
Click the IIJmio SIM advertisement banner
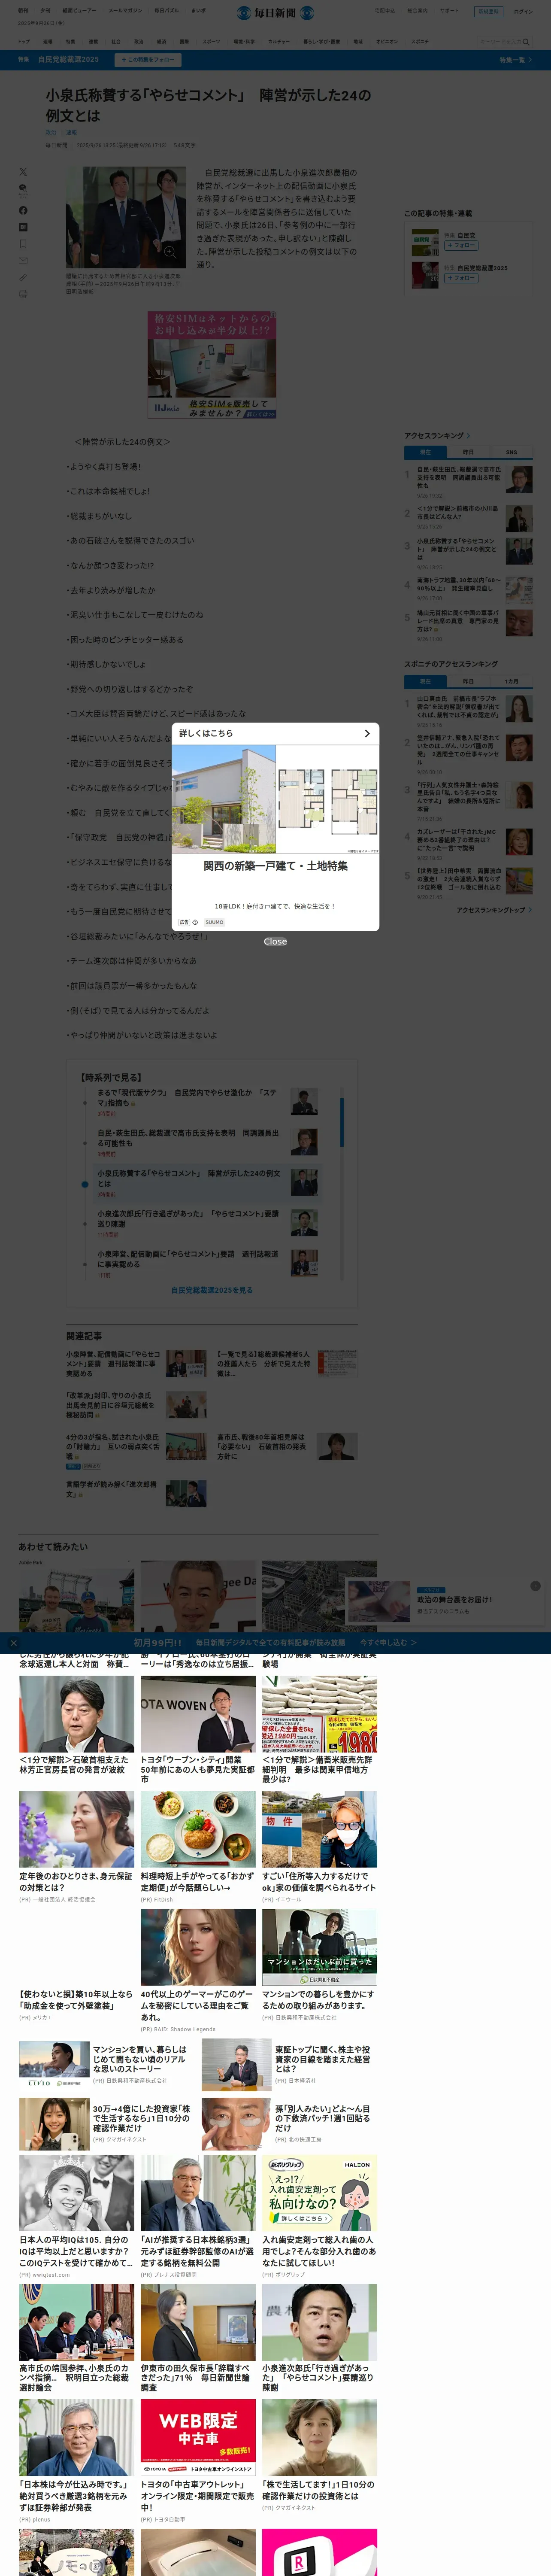[212, 365]
